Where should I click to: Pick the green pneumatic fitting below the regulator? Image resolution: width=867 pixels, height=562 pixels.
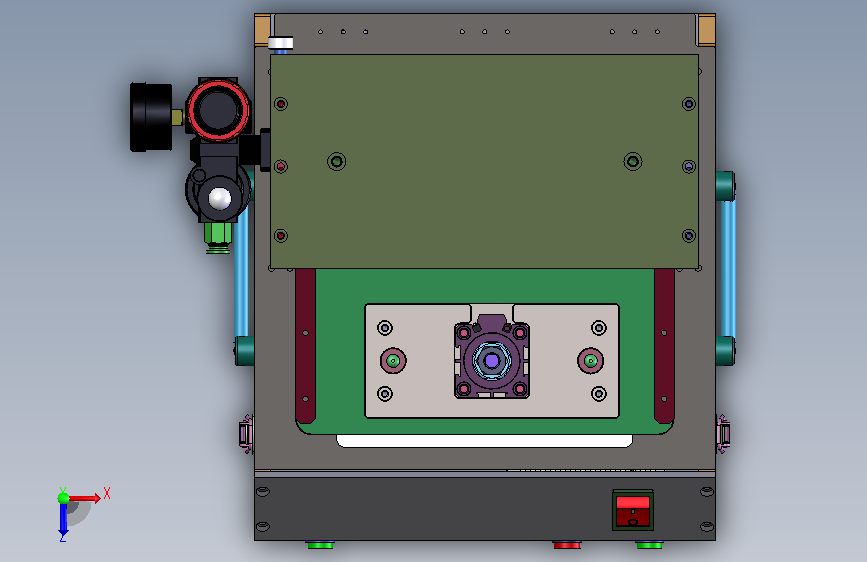coord(218,238)
